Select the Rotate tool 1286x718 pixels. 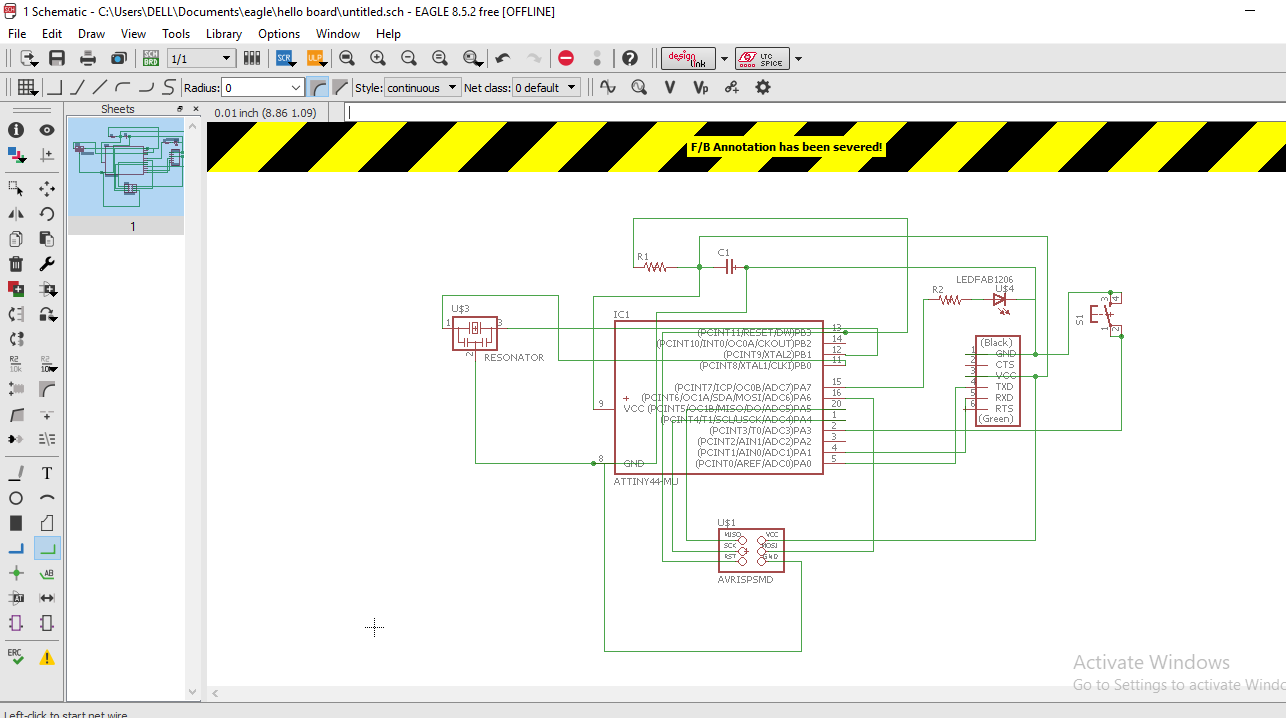coord(47,214)
